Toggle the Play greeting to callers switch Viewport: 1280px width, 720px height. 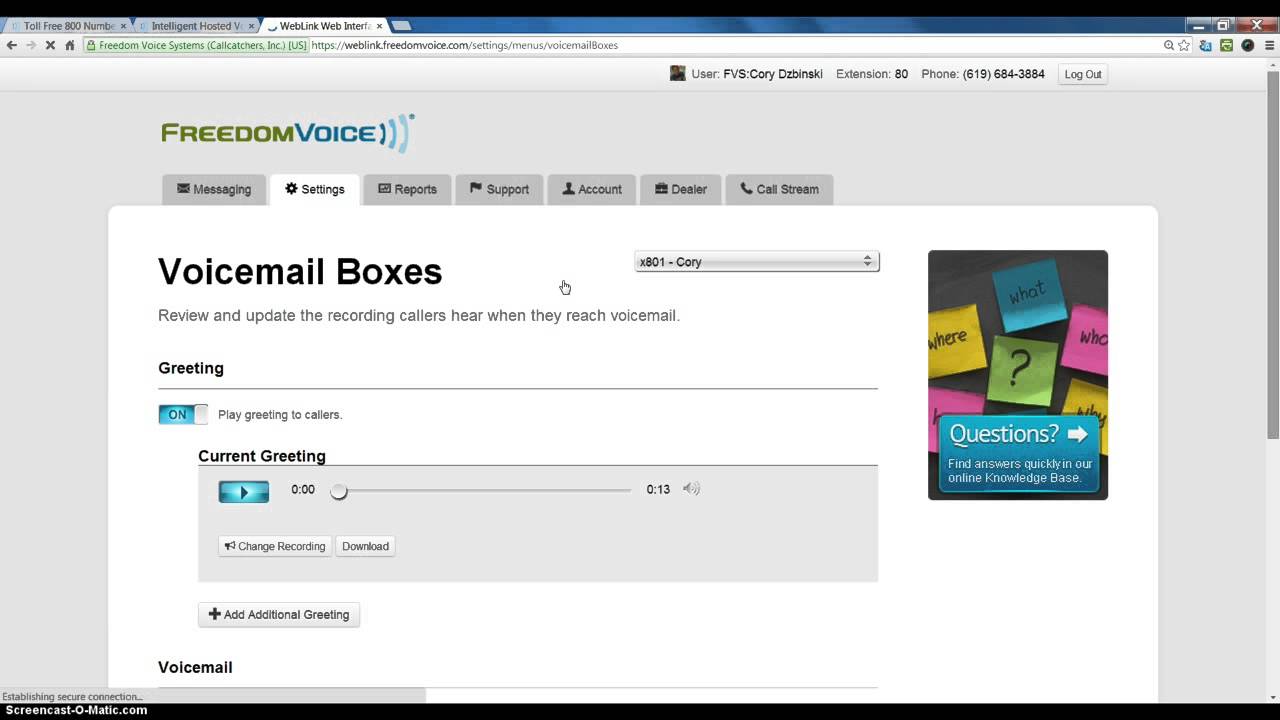coord(183,414)
